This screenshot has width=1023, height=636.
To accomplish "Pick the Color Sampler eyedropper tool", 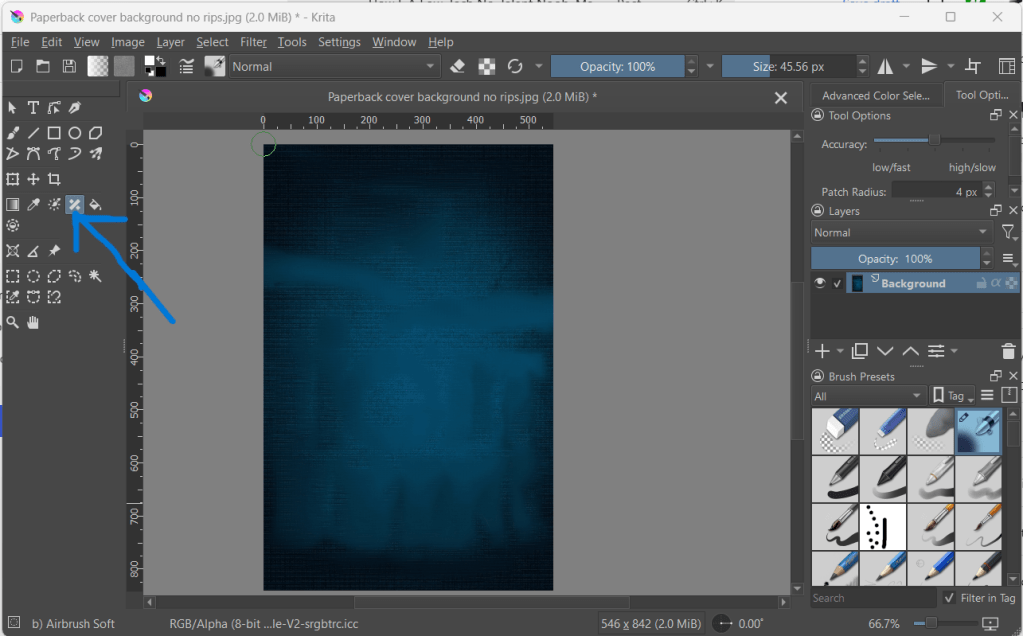I will point(33,205).
